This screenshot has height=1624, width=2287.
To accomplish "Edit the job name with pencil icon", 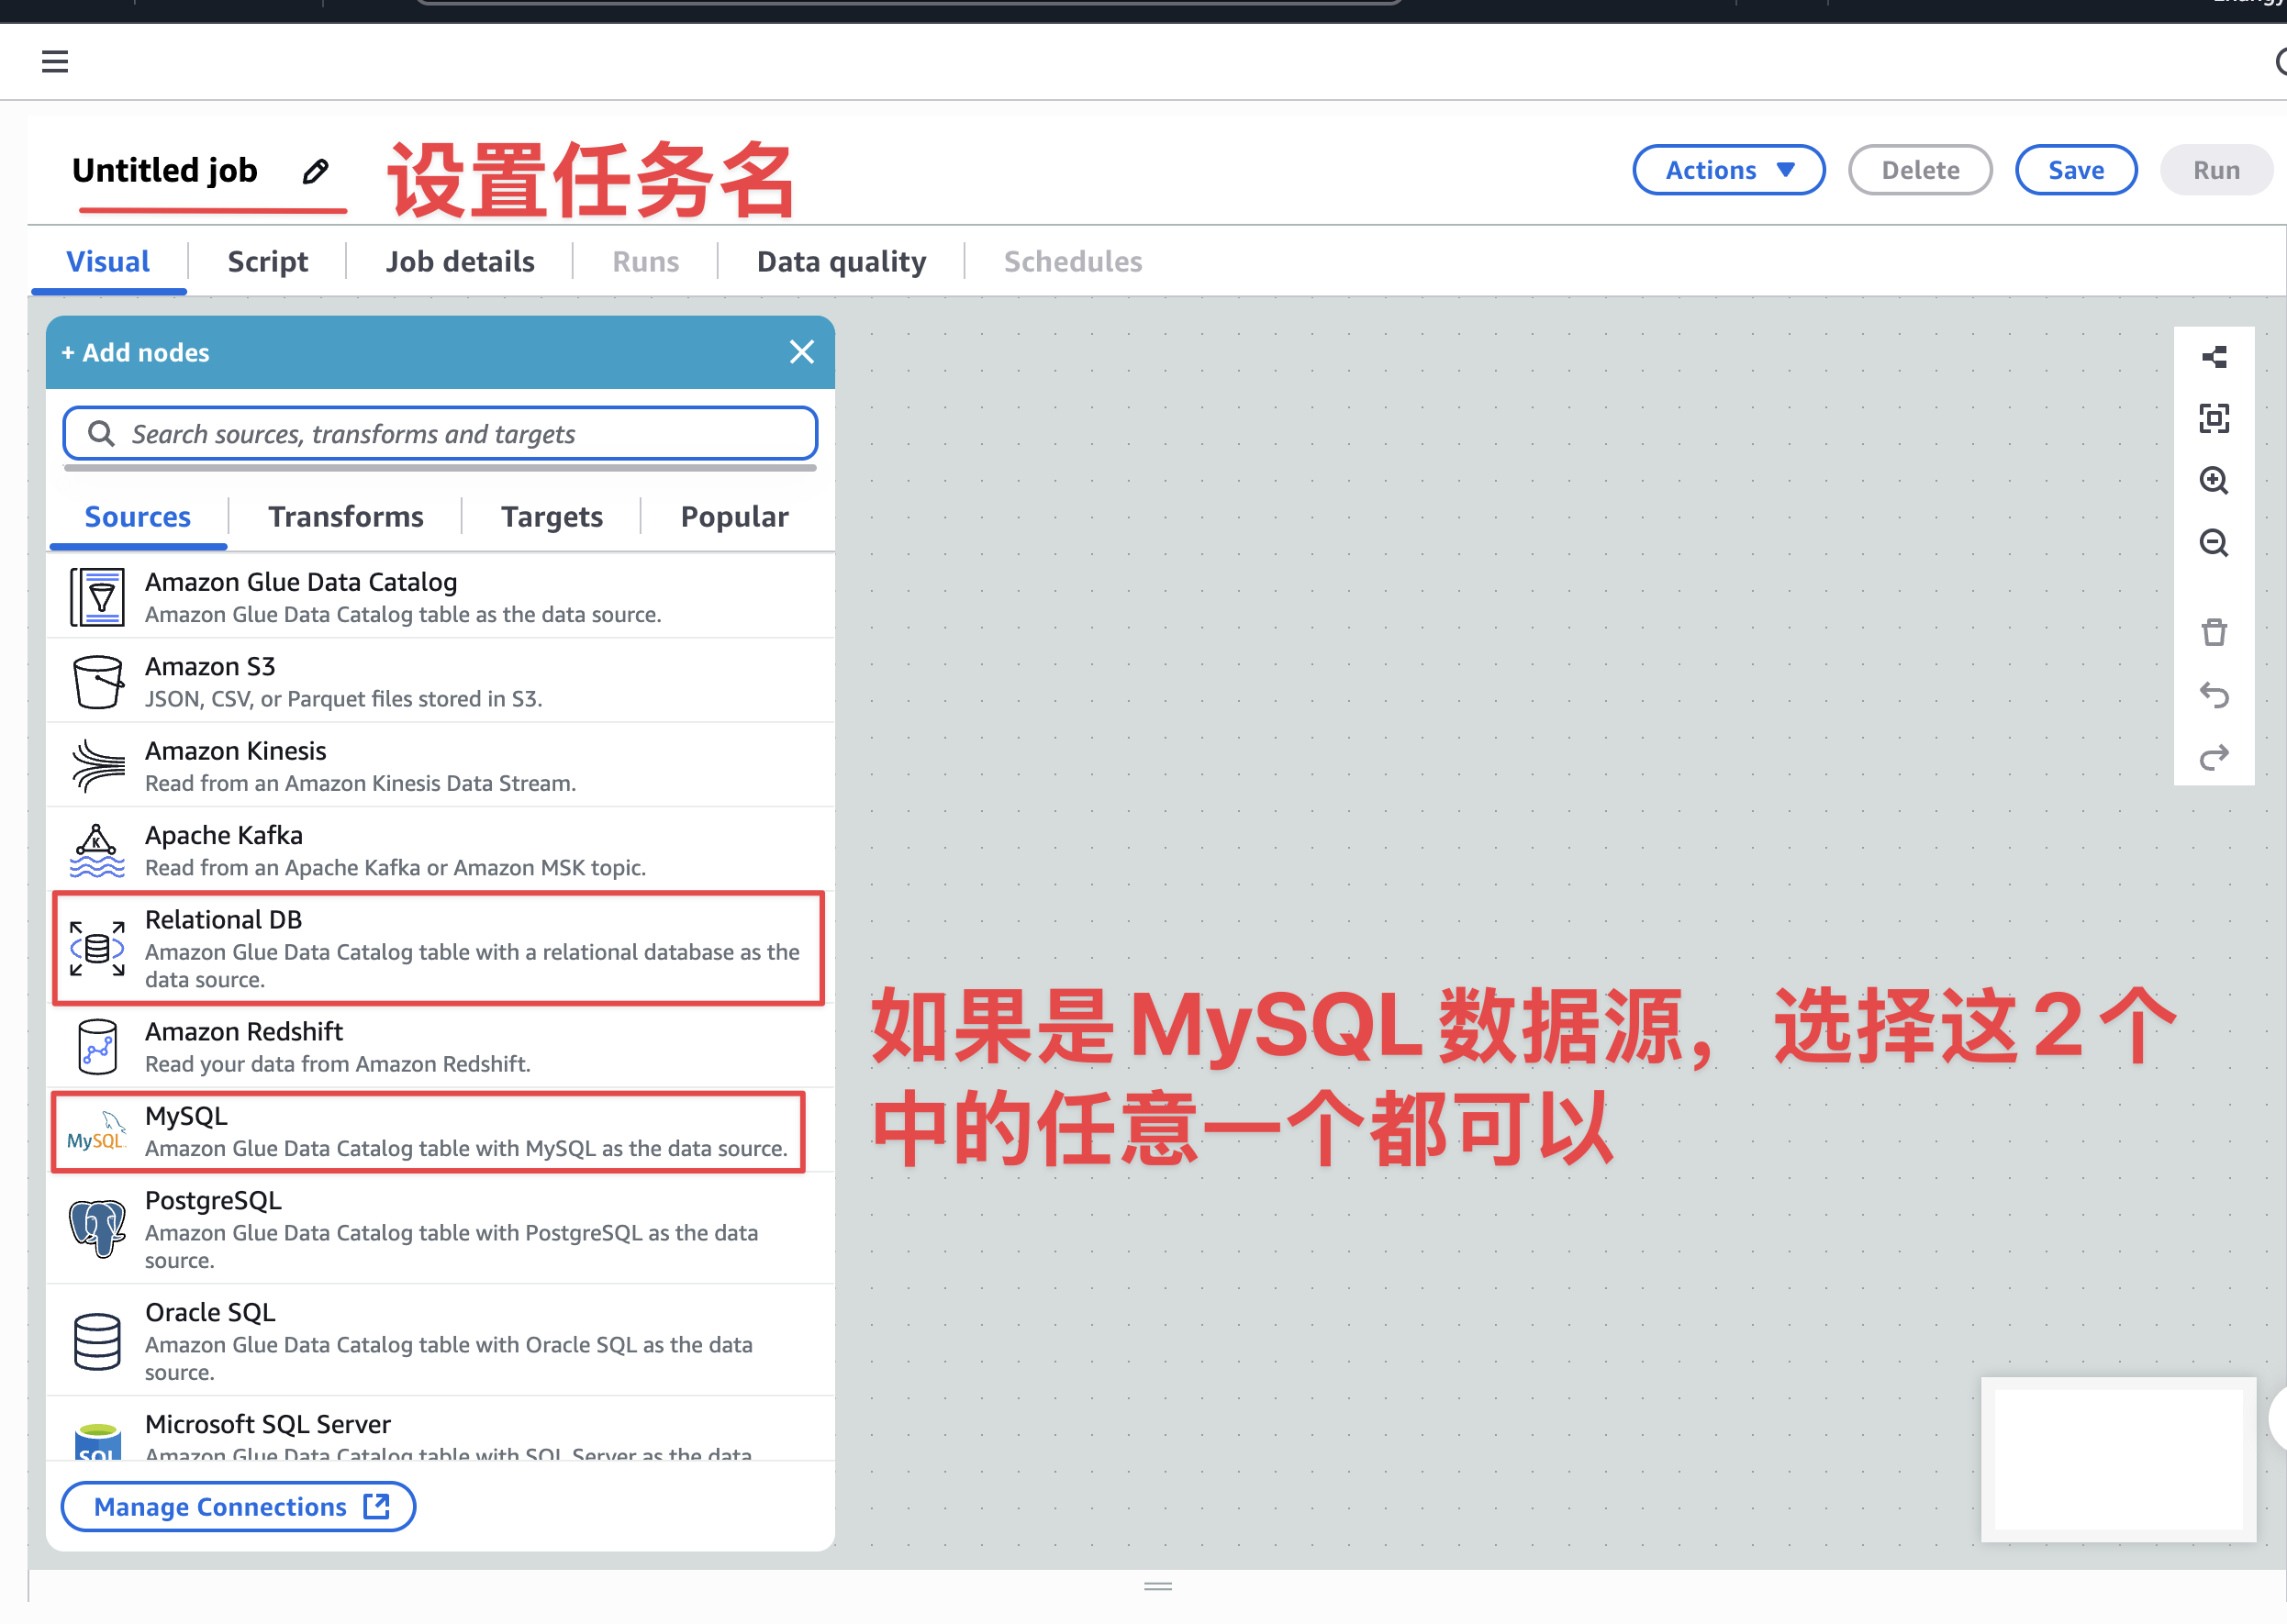I will coord(315,171).
